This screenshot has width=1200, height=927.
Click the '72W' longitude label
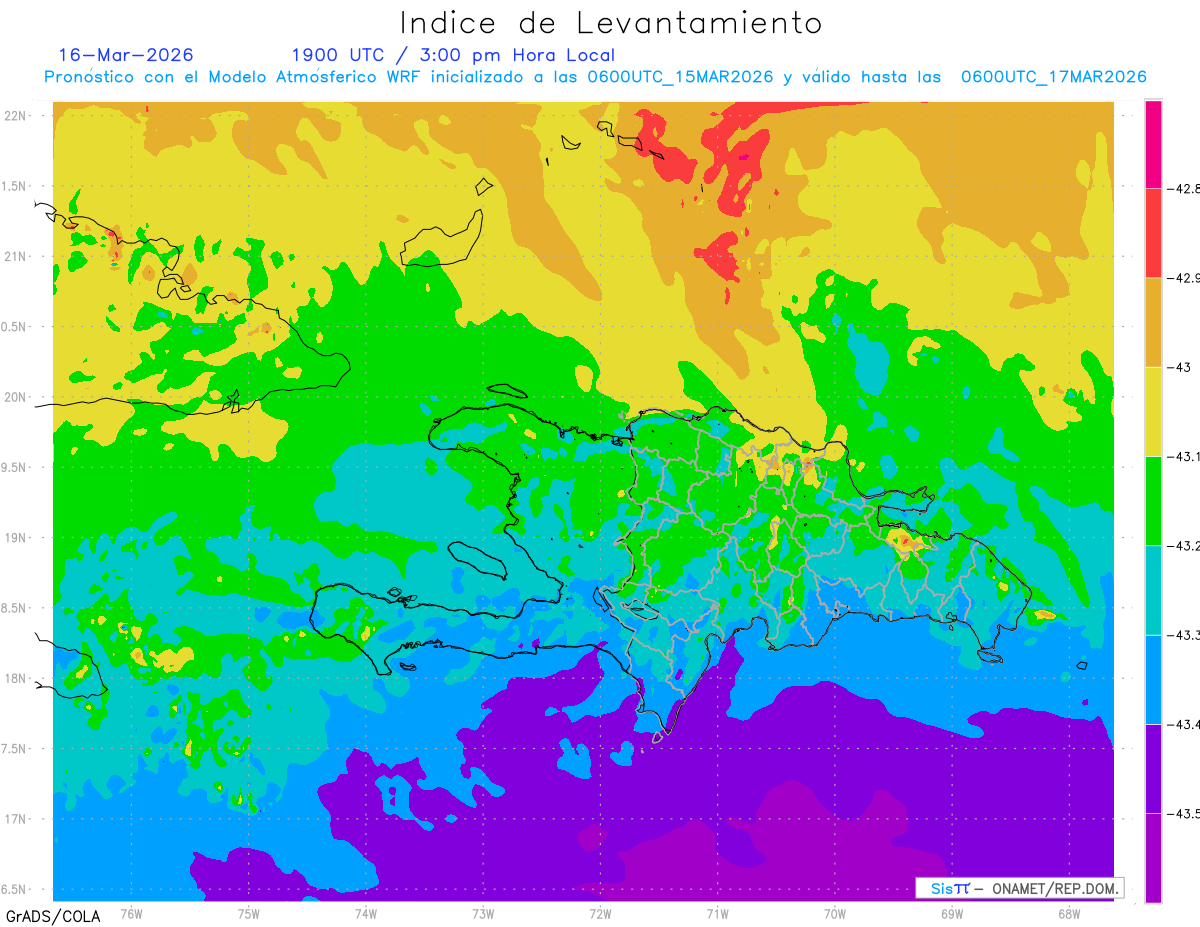coord(600,914)
